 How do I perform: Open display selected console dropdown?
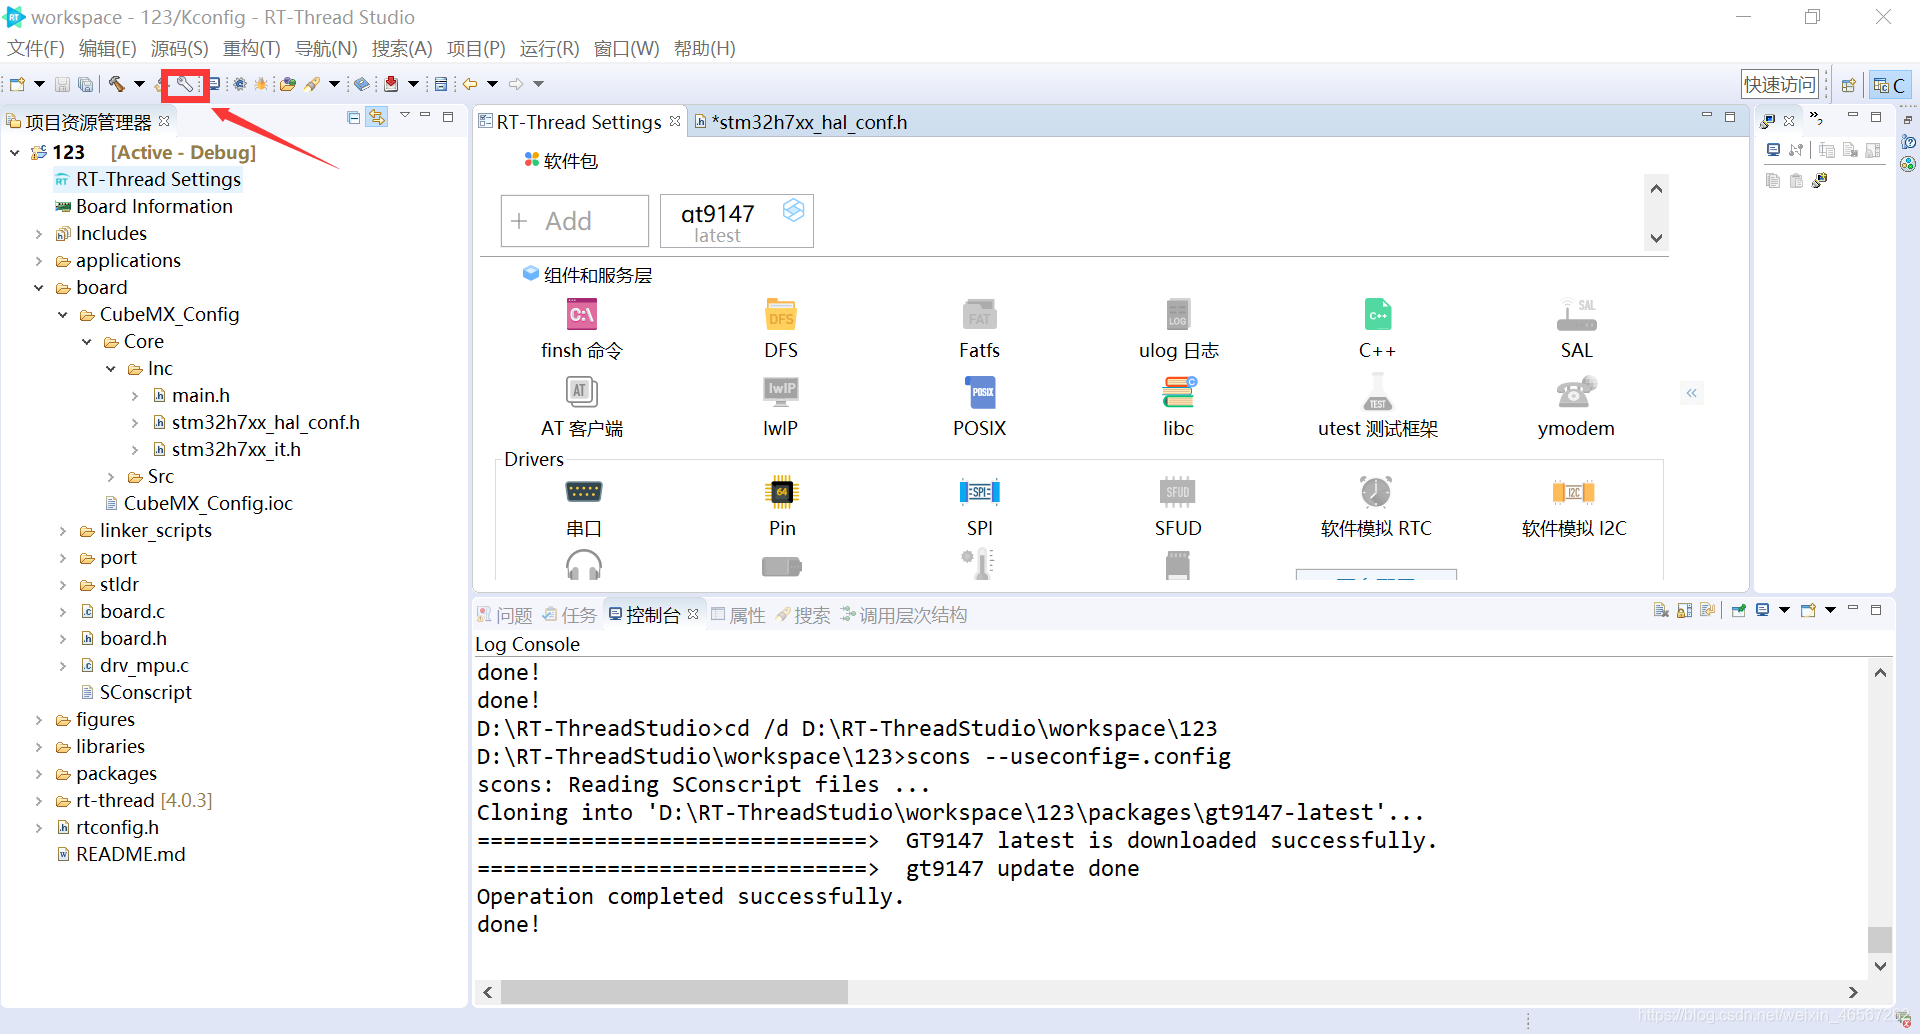[x=1784, y=610]
